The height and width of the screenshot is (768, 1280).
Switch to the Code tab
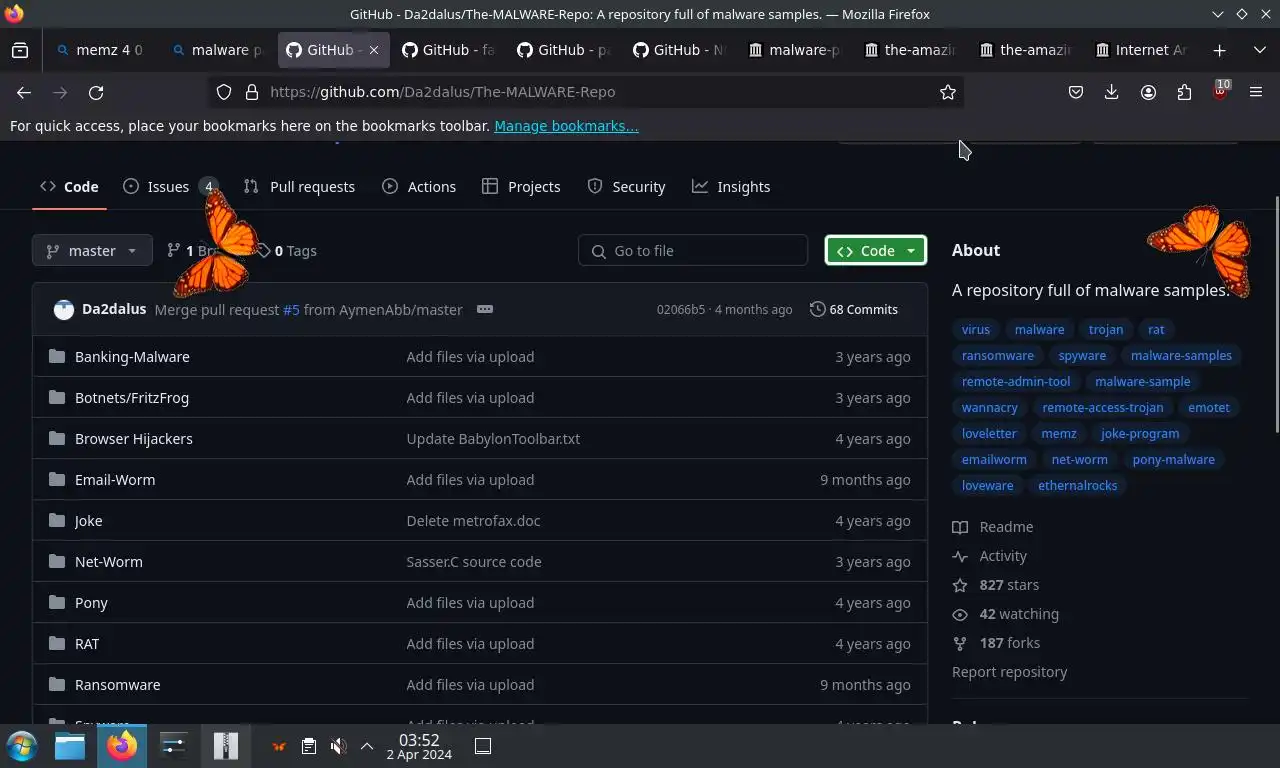pos(69,187)
